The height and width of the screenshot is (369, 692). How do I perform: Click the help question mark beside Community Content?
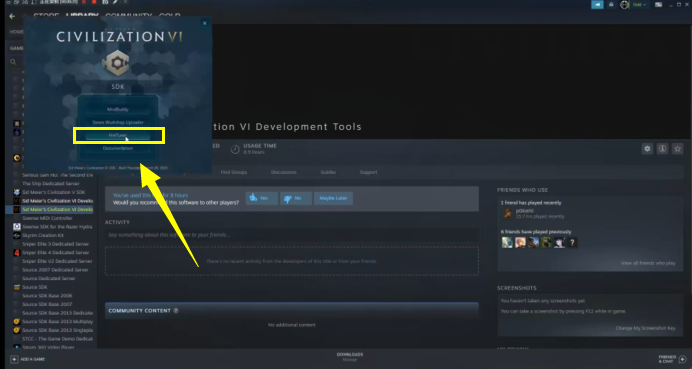tap(176, 311)
